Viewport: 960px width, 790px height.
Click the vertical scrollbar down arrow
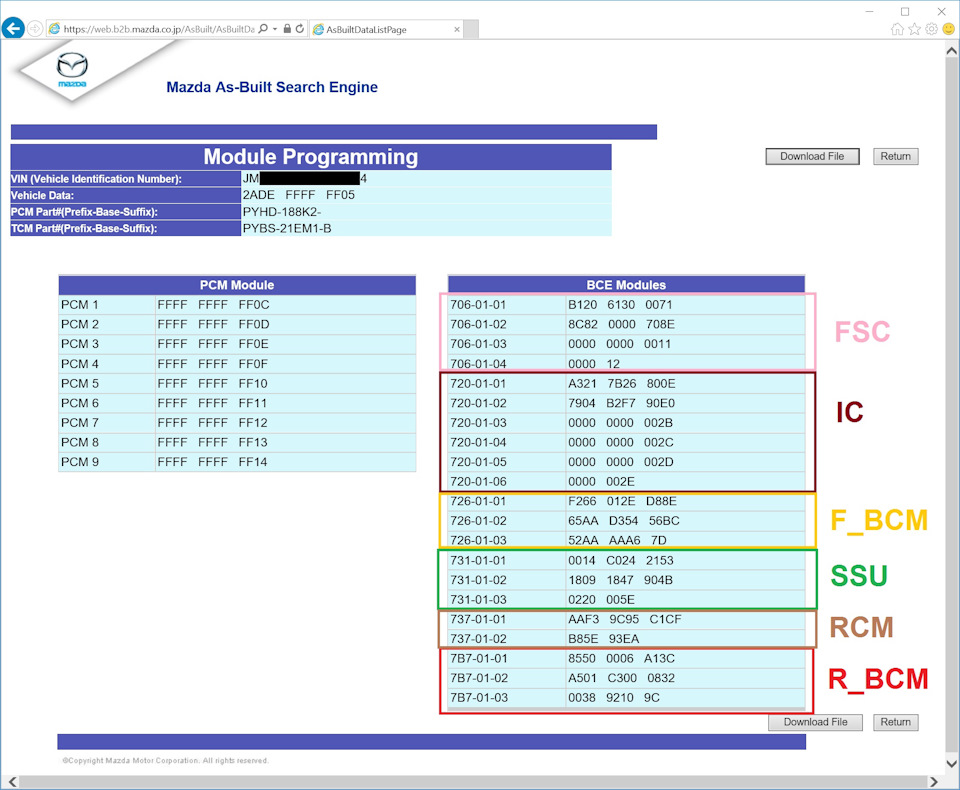[951, 763]
